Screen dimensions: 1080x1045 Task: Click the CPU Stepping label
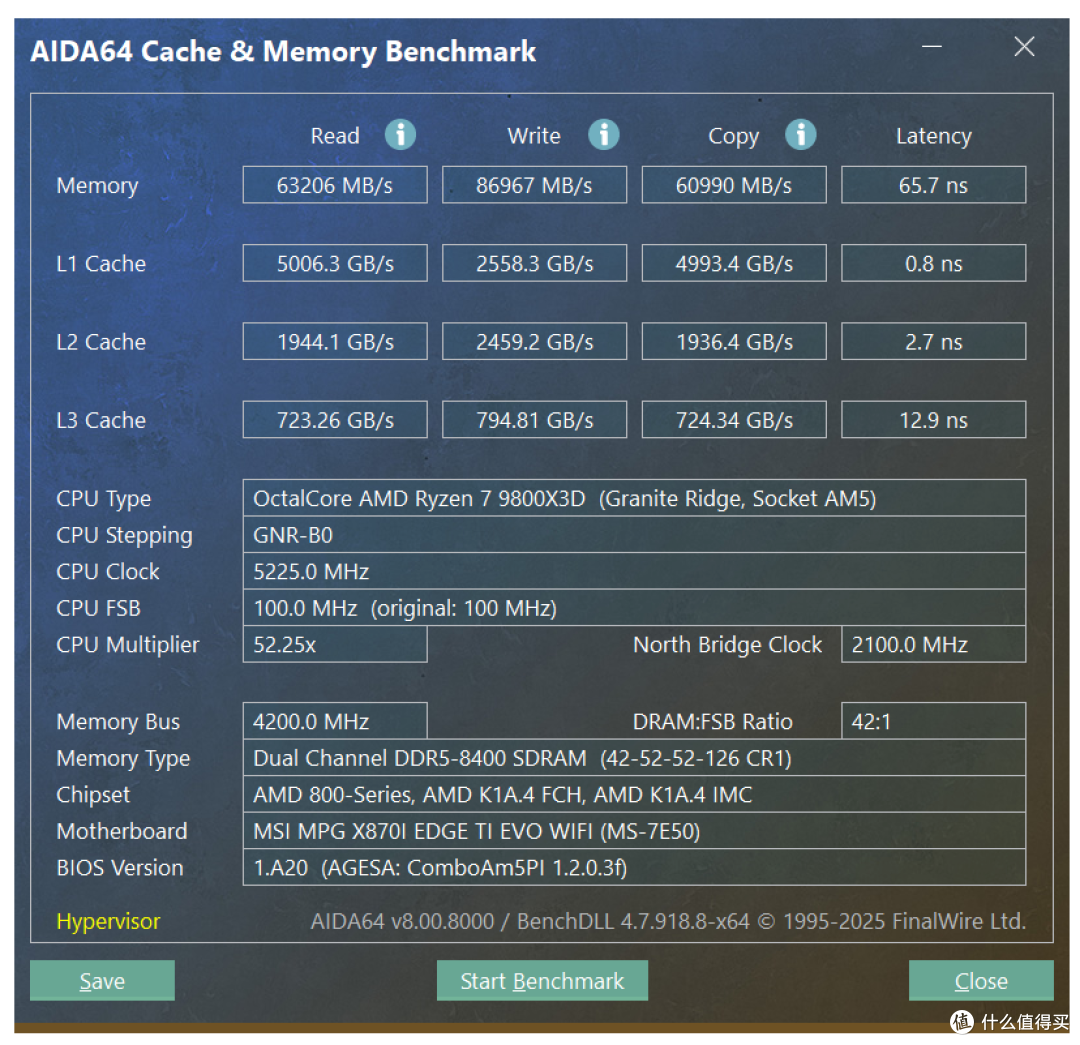click(x=125, y=535)
